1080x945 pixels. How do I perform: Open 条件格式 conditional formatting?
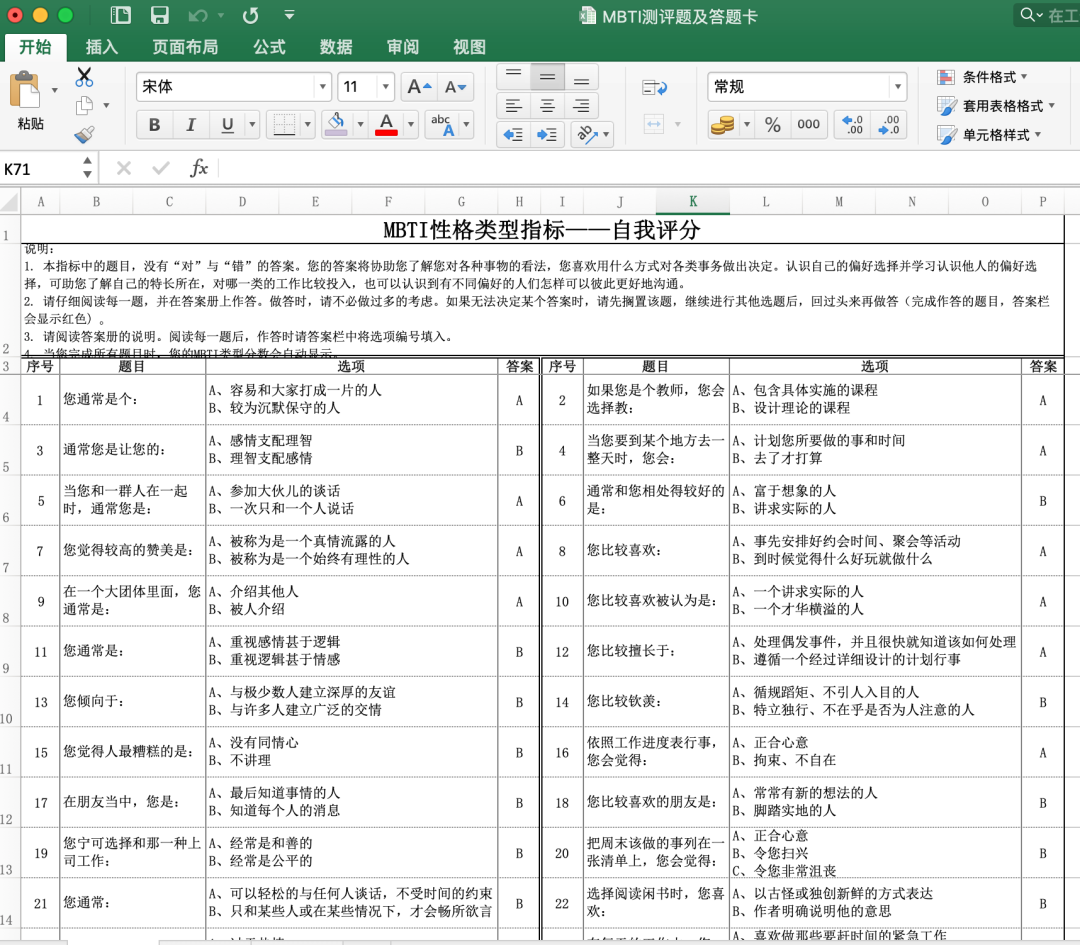pyautogui.click(x=982, y=77)
